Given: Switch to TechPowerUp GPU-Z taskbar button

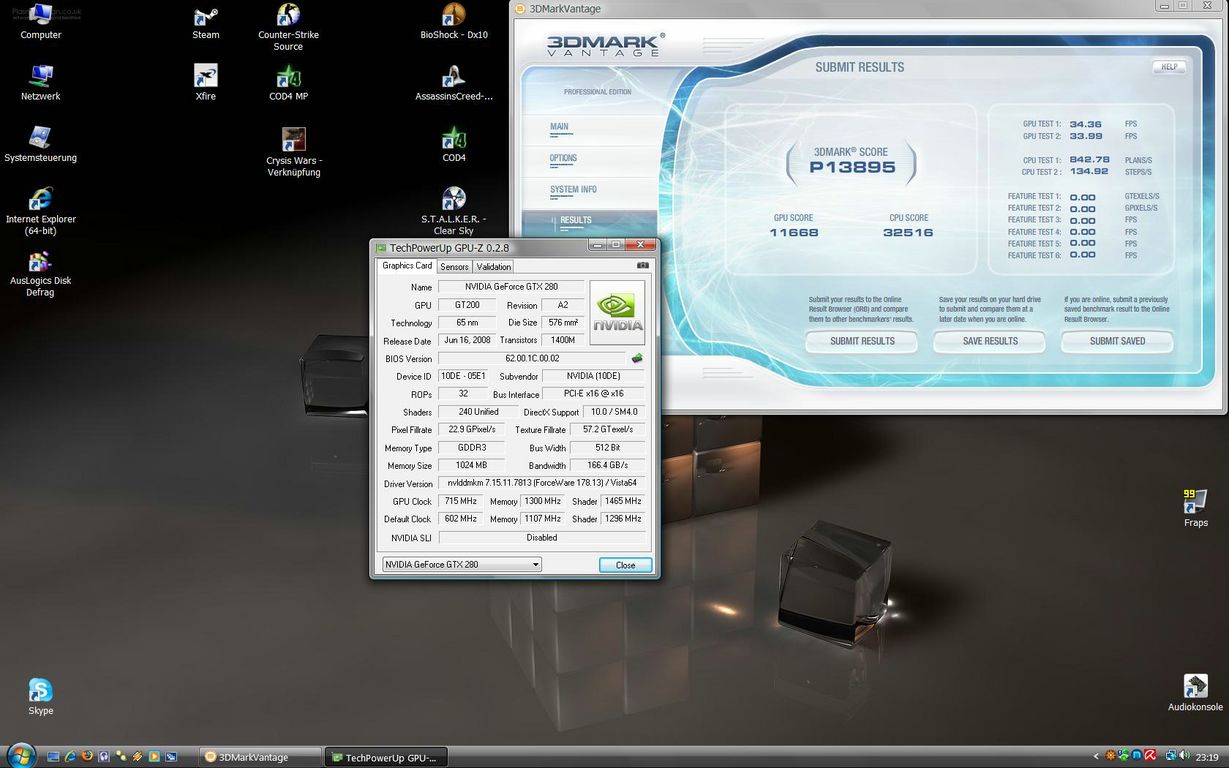Looking at the screenshot, I should (x=387, y=757).
